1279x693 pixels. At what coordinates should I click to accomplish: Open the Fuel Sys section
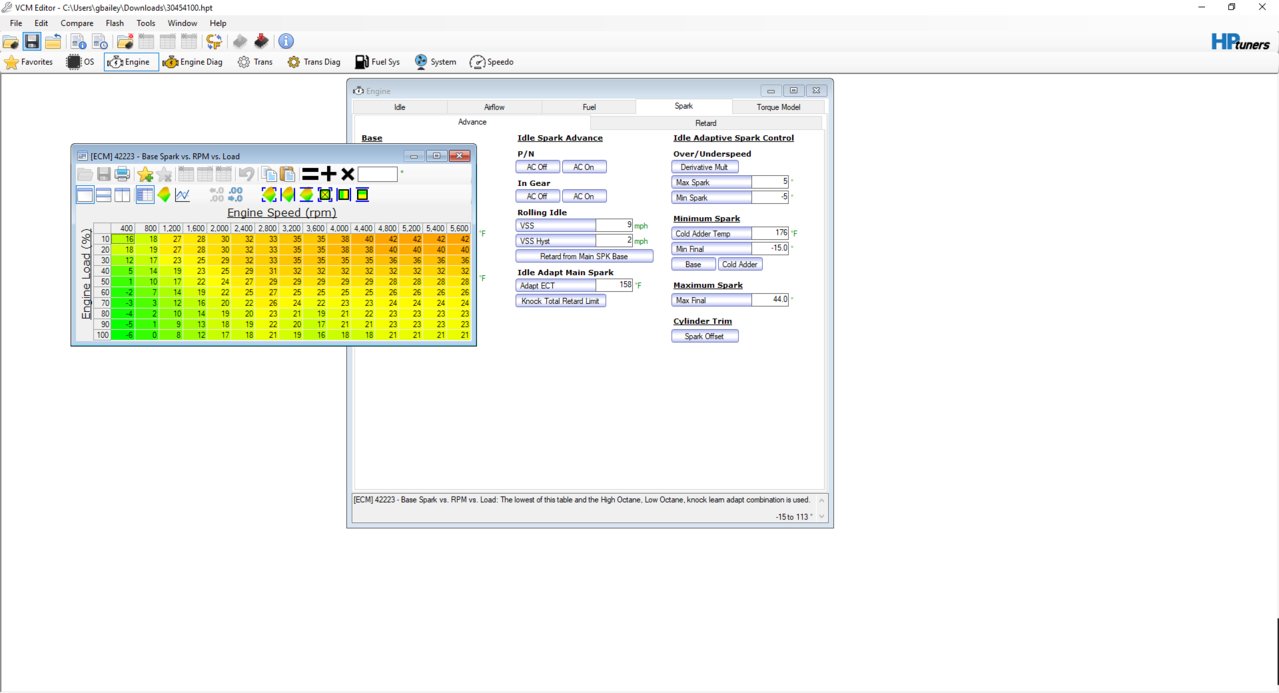[x=378, y=62]
